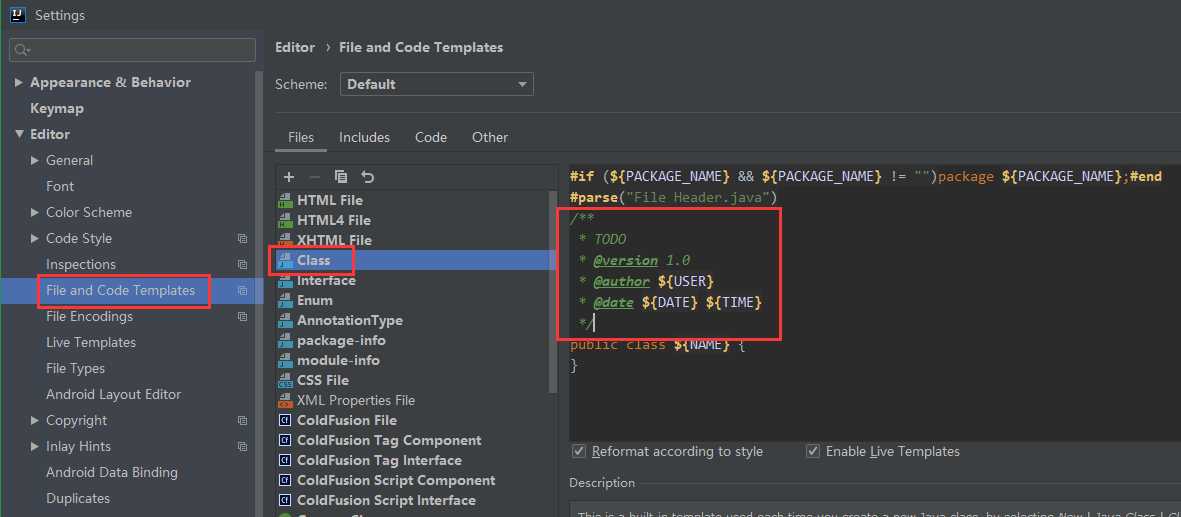
Task: Click the AnnotationType template icon
Action: point(285,320)
